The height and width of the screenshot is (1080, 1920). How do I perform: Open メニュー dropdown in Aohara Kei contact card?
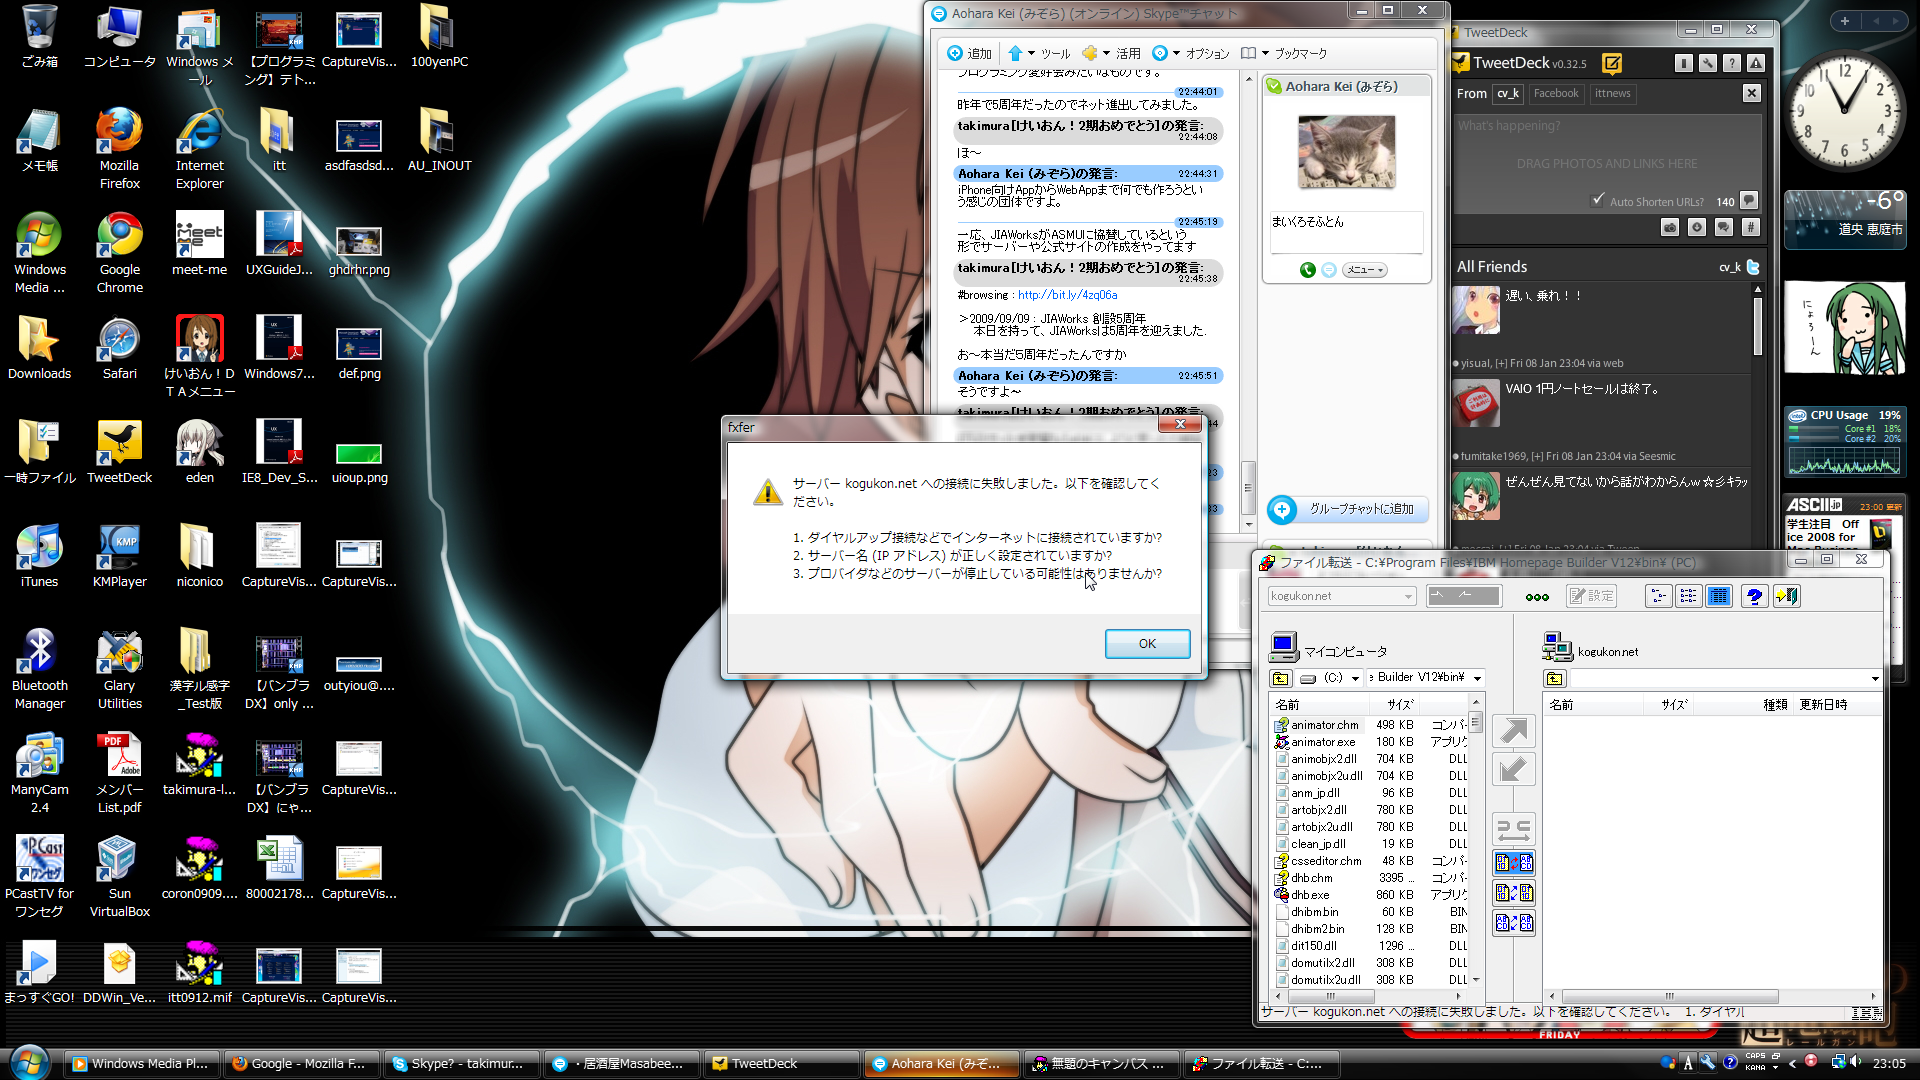pyautogui.click(x=1364, y=270)
